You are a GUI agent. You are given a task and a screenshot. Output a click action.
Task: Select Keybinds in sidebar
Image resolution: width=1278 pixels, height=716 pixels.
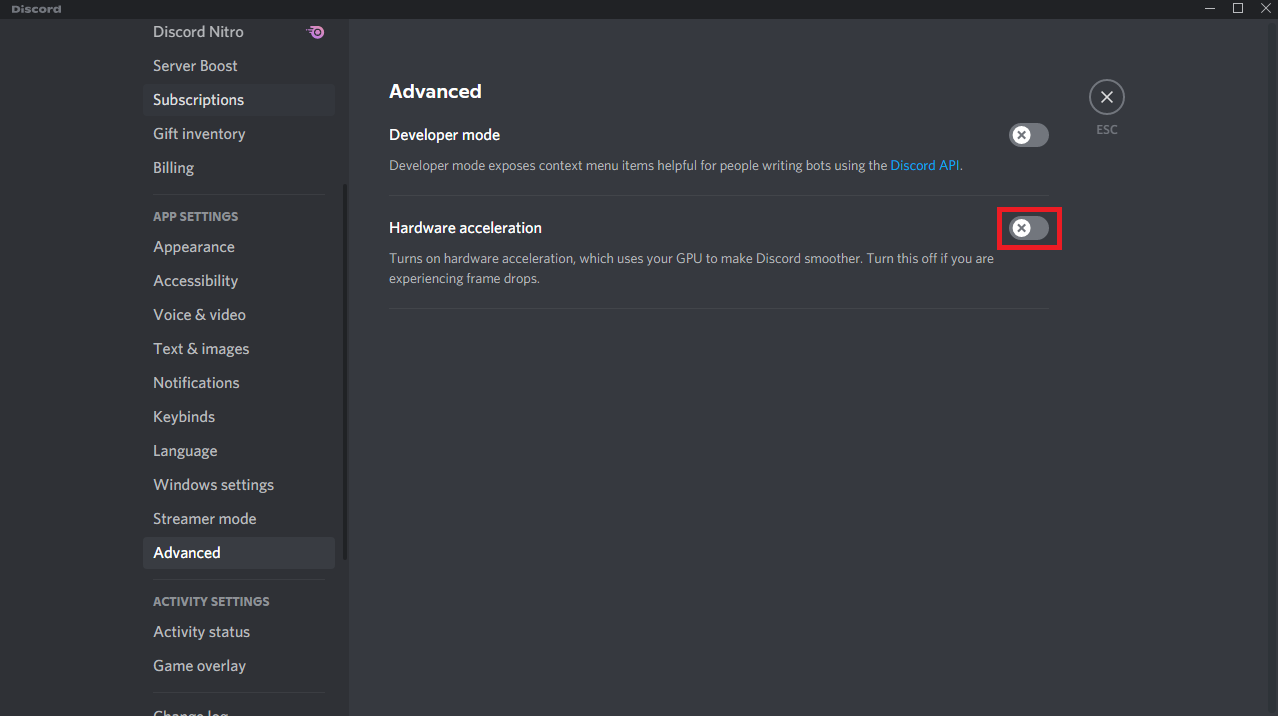coord(184,417)
